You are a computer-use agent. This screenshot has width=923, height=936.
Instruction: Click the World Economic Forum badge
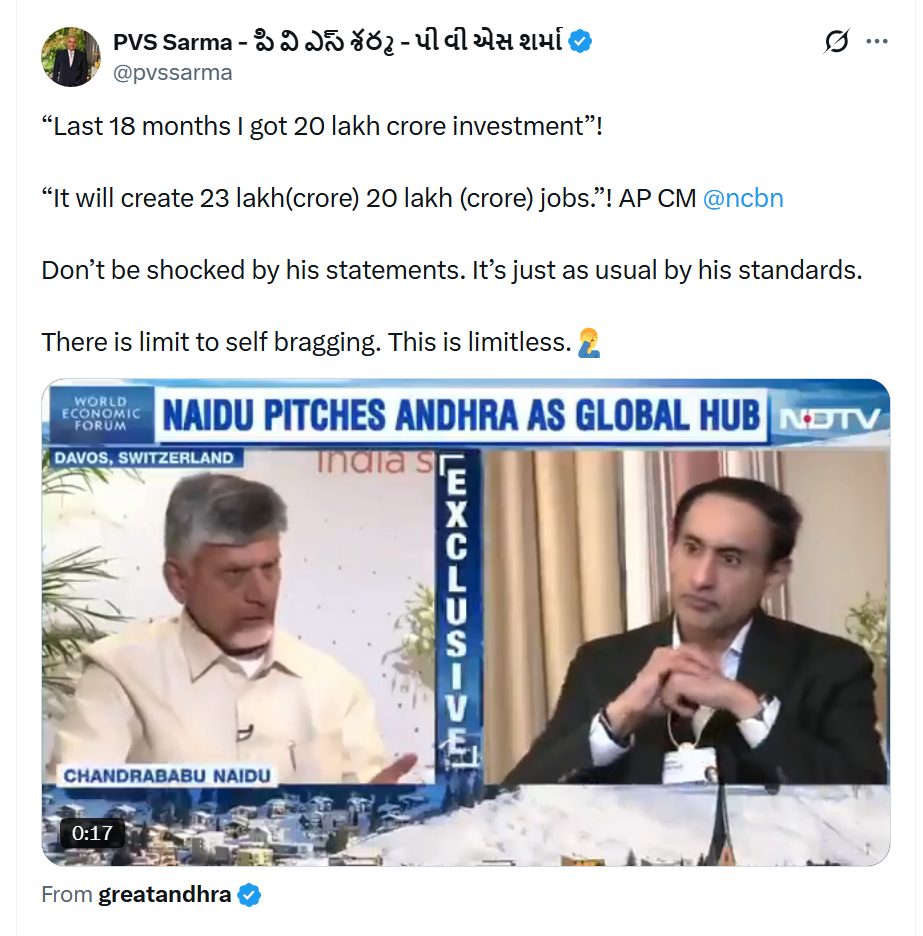pyautogui.click(x=100, y=414)
